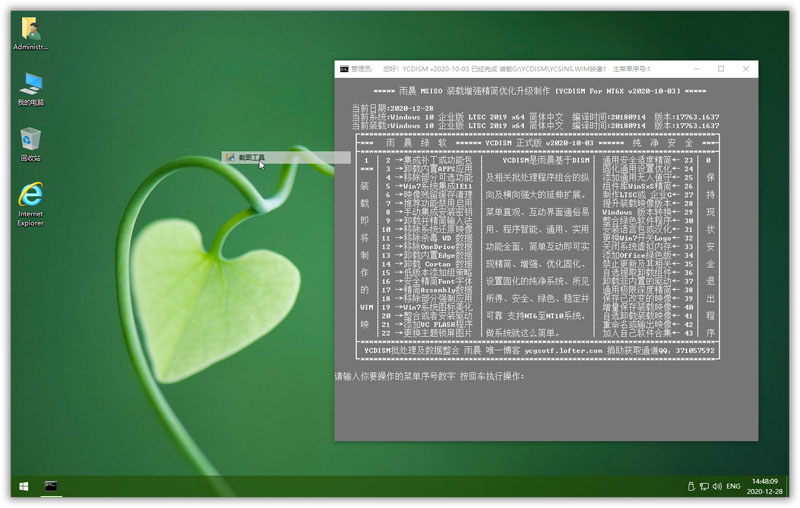Click the 截图工具 item
This screenshot has height=508, width=800.
(x=286, y=158)
